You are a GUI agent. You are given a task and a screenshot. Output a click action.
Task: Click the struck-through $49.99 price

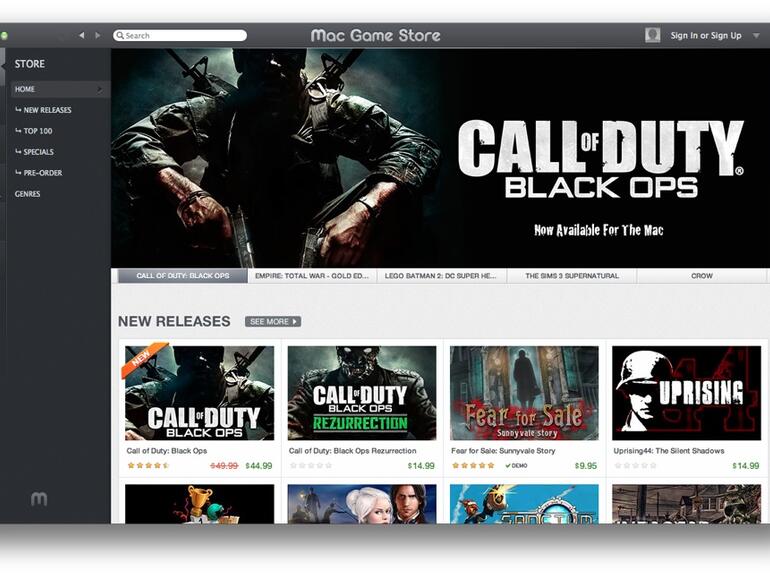coord(224,466)
